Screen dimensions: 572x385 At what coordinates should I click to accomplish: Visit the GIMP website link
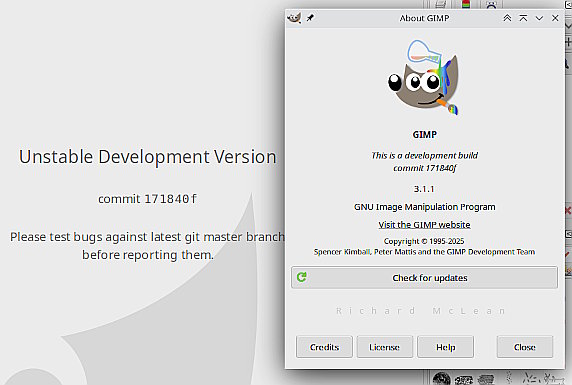[424, 224]
